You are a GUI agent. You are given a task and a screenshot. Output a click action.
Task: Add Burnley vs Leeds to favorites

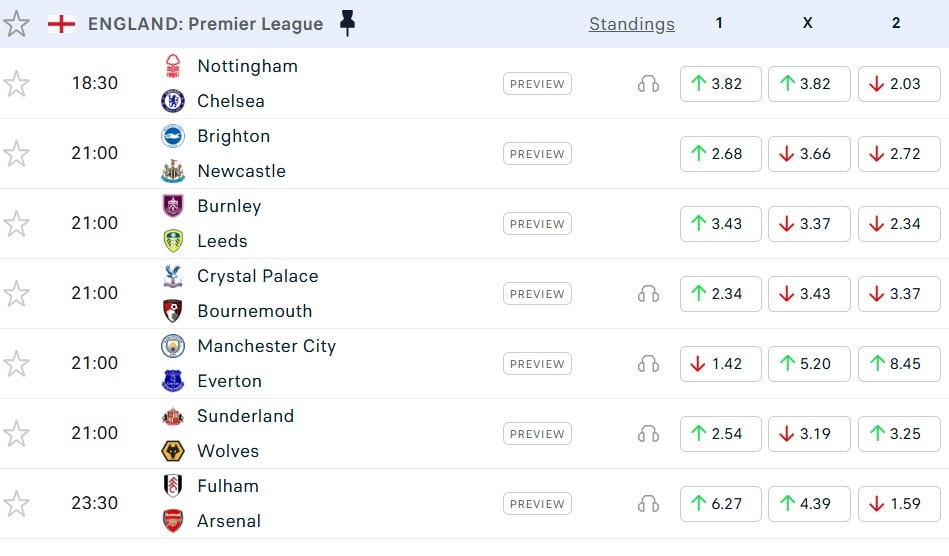pyautogui.click(x=16, y=224)
